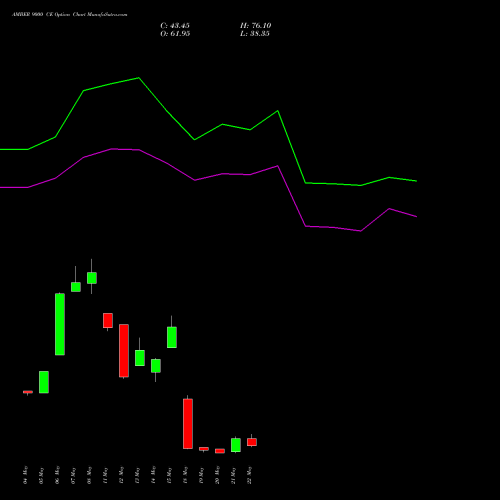Select the 08 May date label
The width and height of the screenshot is (500, 500).
[x=90, y=475]
